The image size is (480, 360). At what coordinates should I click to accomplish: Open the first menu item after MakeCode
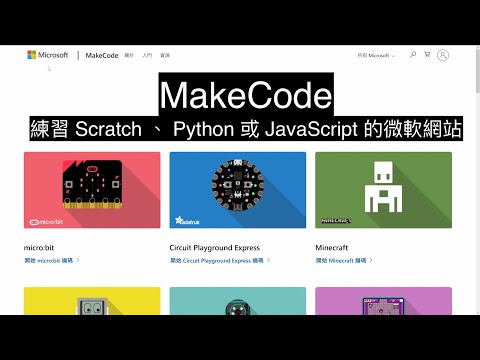pyautogui.click(x=129, y=55)
